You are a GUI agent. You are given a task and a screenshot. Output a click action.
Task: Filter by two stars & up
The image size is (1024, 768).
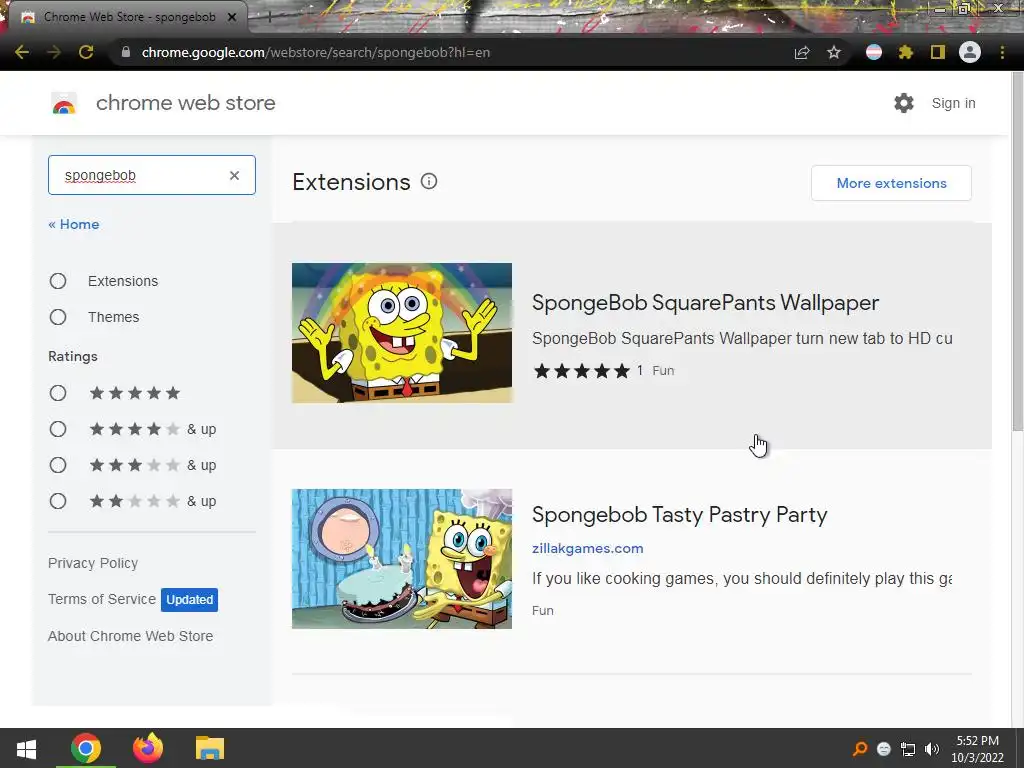coord(58,501)
